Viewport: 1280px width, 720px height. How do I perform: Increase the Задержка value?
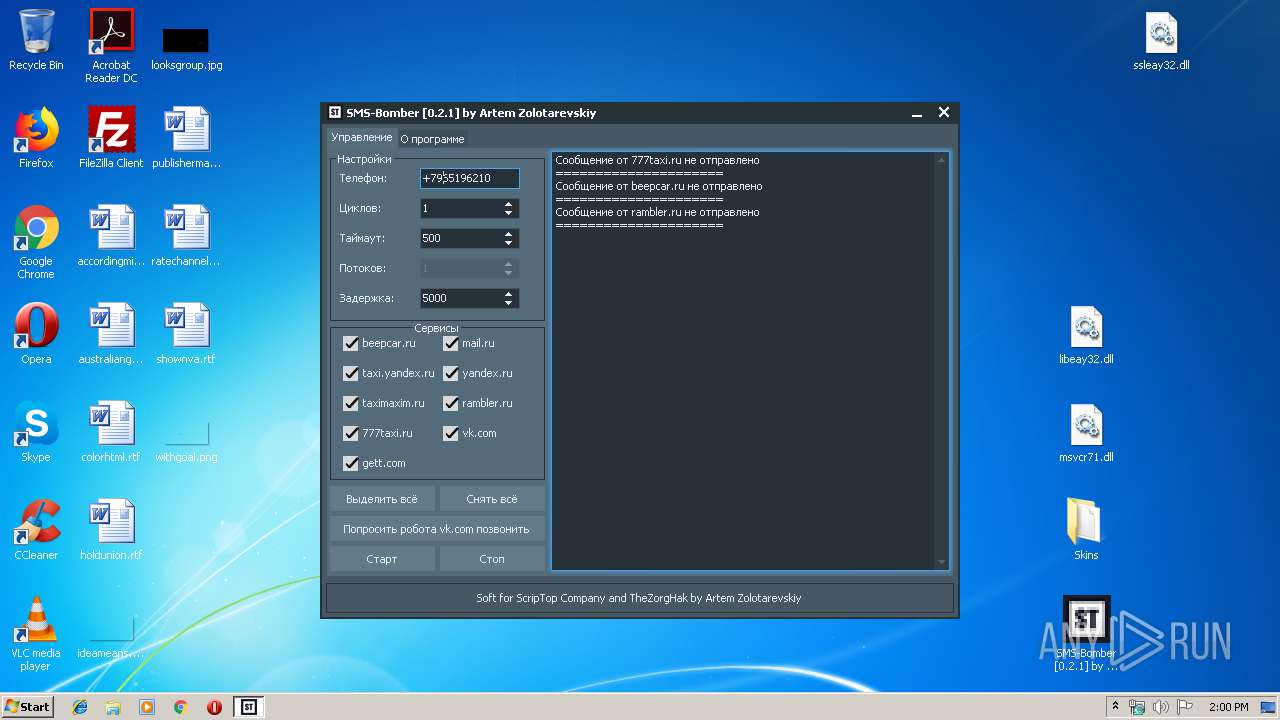tap(509, 294)
